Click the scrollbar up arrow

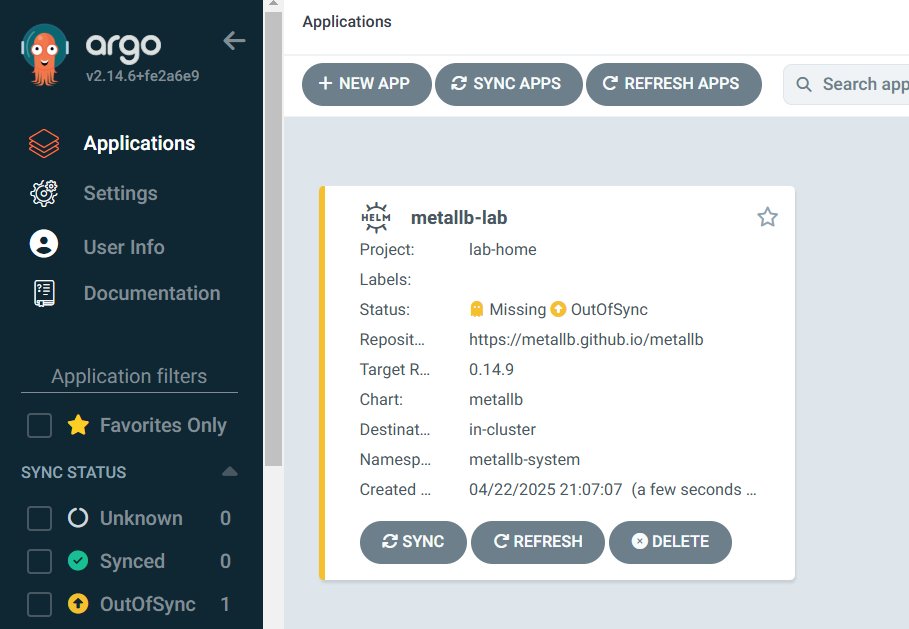[273, 4]
